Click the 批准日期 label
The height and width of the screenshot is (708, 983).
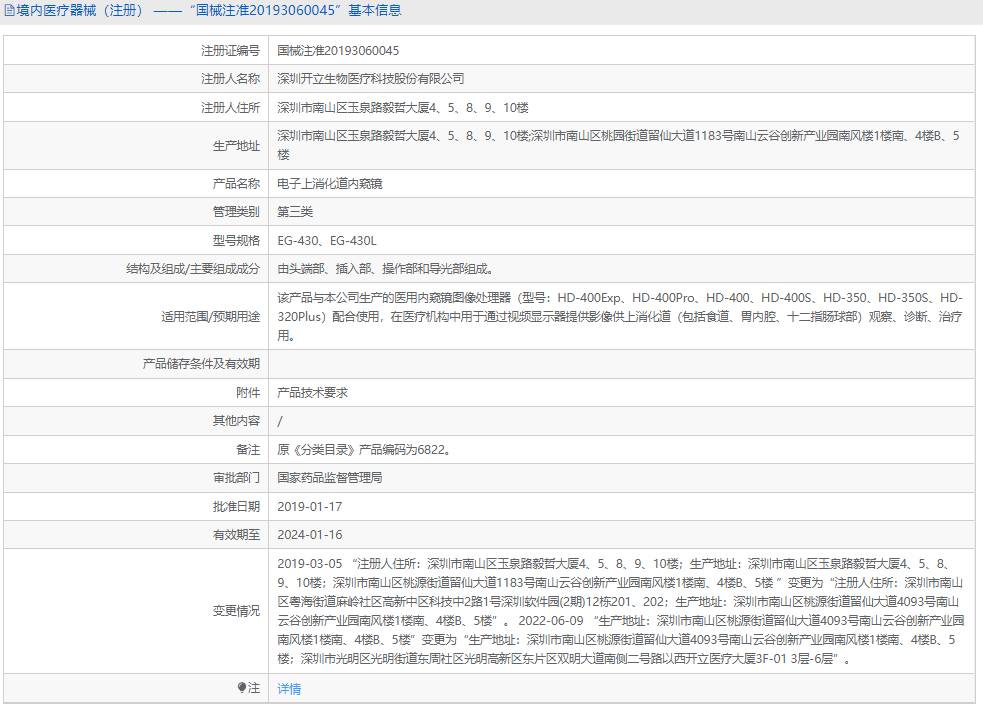click(x=236, y=507)
